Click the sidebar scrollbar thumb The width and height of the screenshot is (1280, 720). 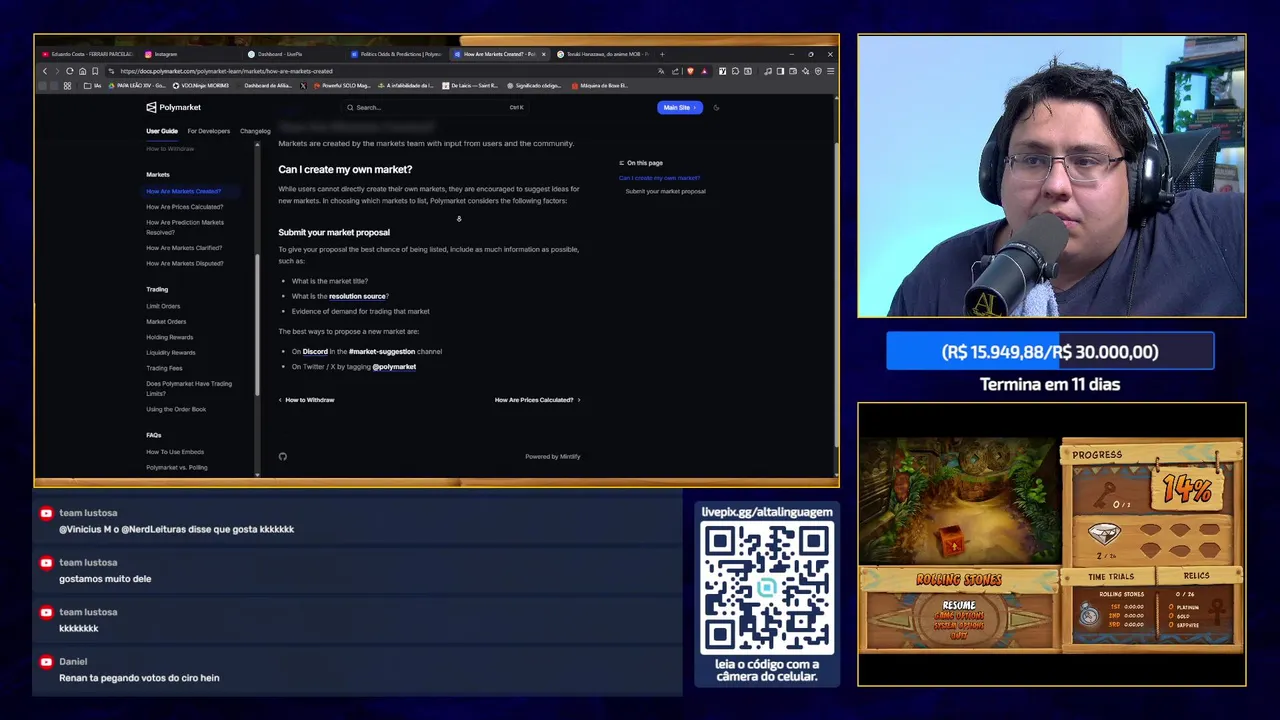[x=257, y=325]
